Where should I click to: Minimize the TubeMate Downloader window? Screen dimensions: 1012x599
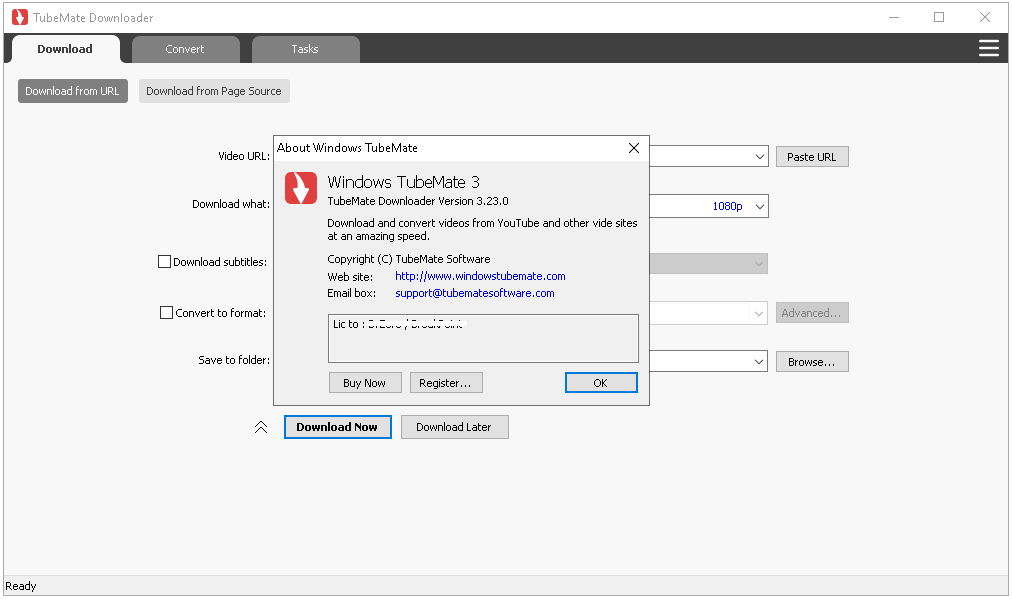click(x=894, y=17)
